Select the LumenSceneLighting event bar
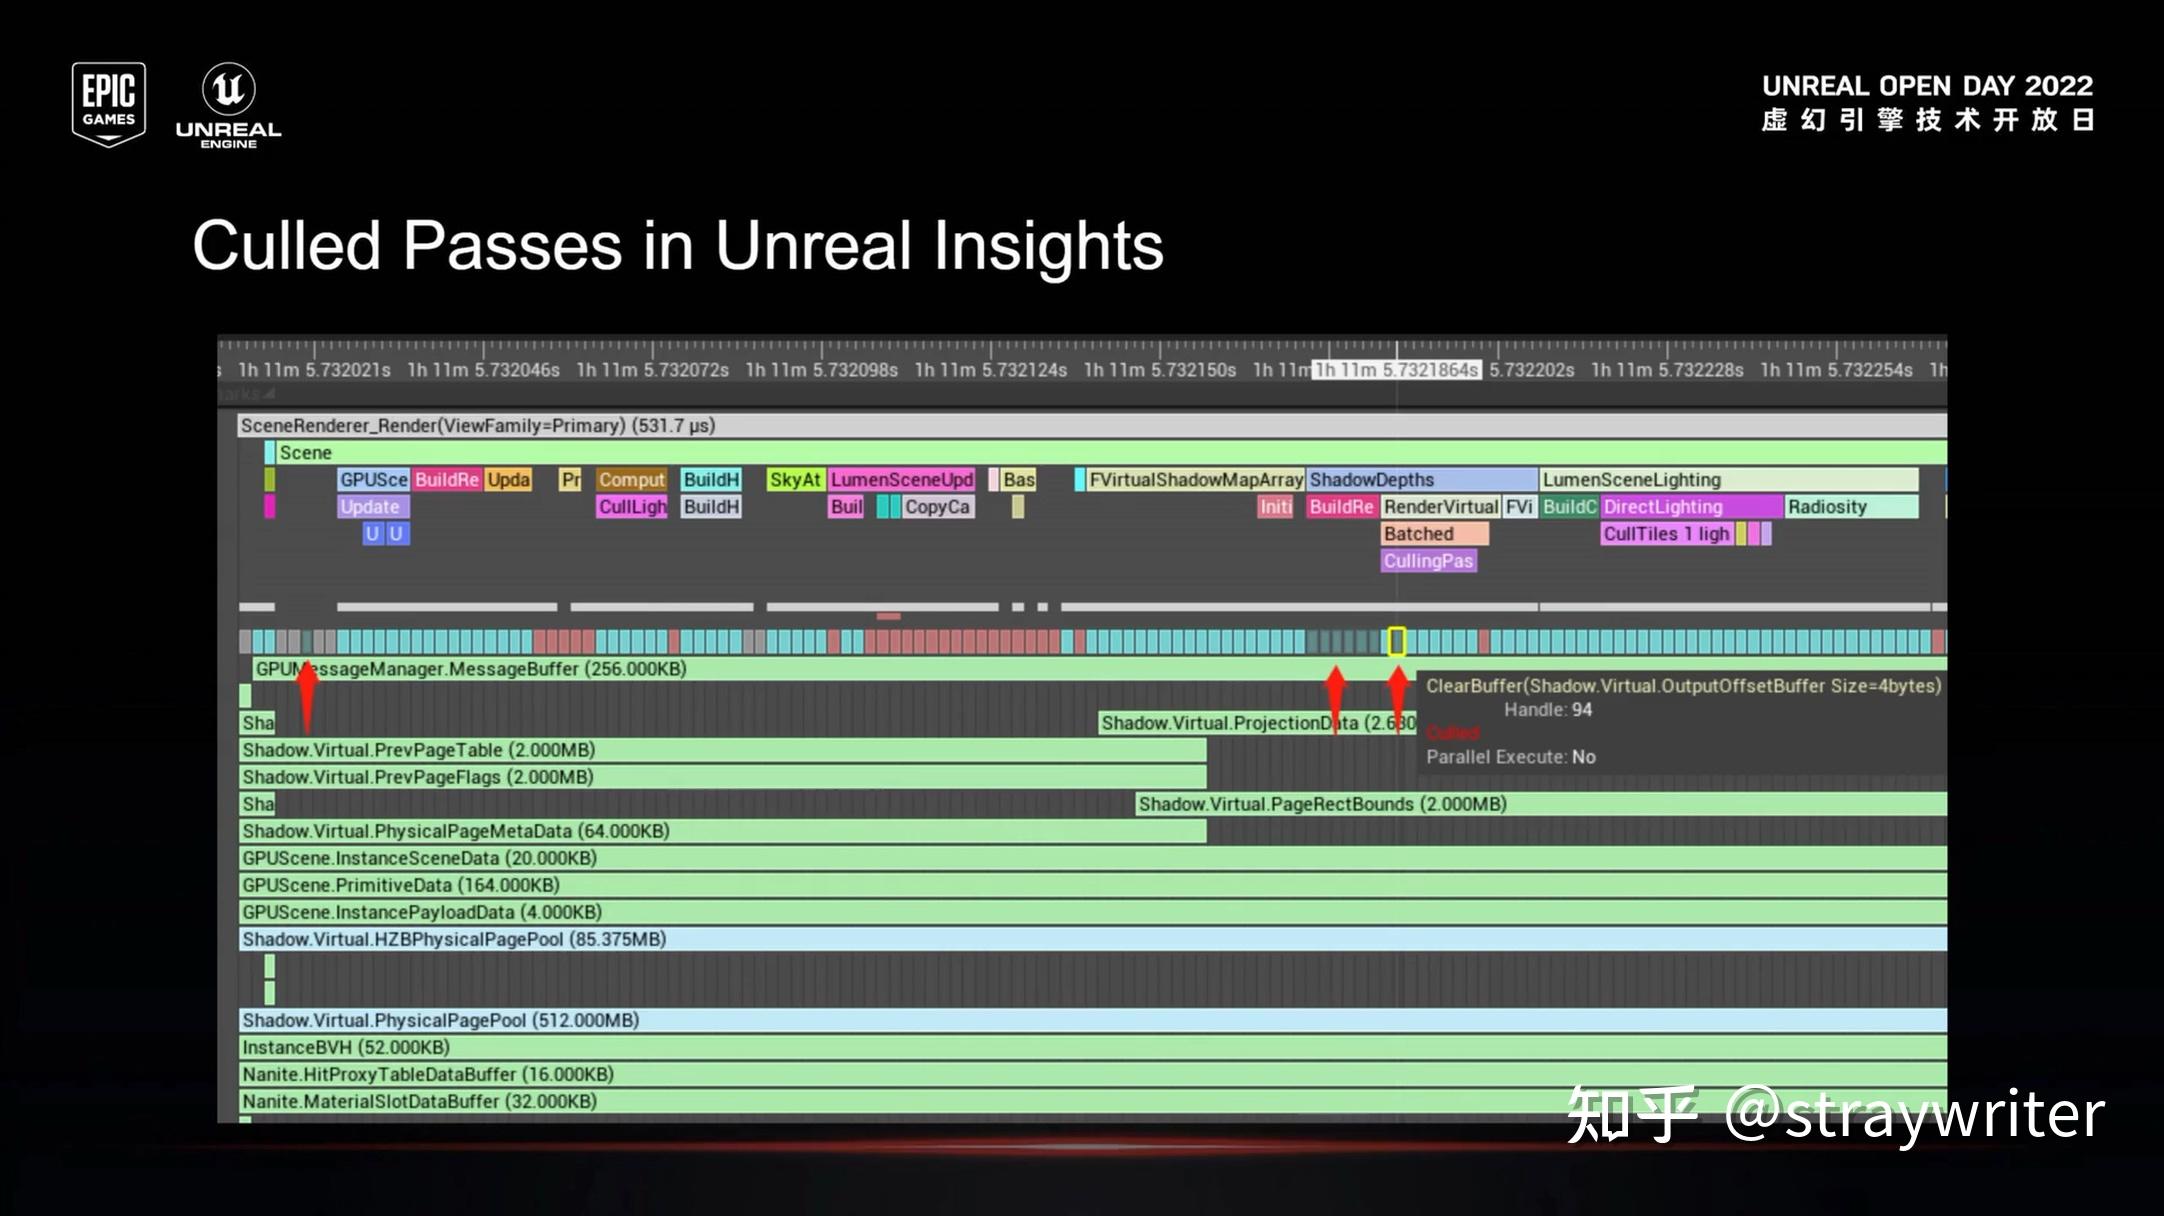Viewport: 2164px width, 1216px height. click(x=1728, y=480)
